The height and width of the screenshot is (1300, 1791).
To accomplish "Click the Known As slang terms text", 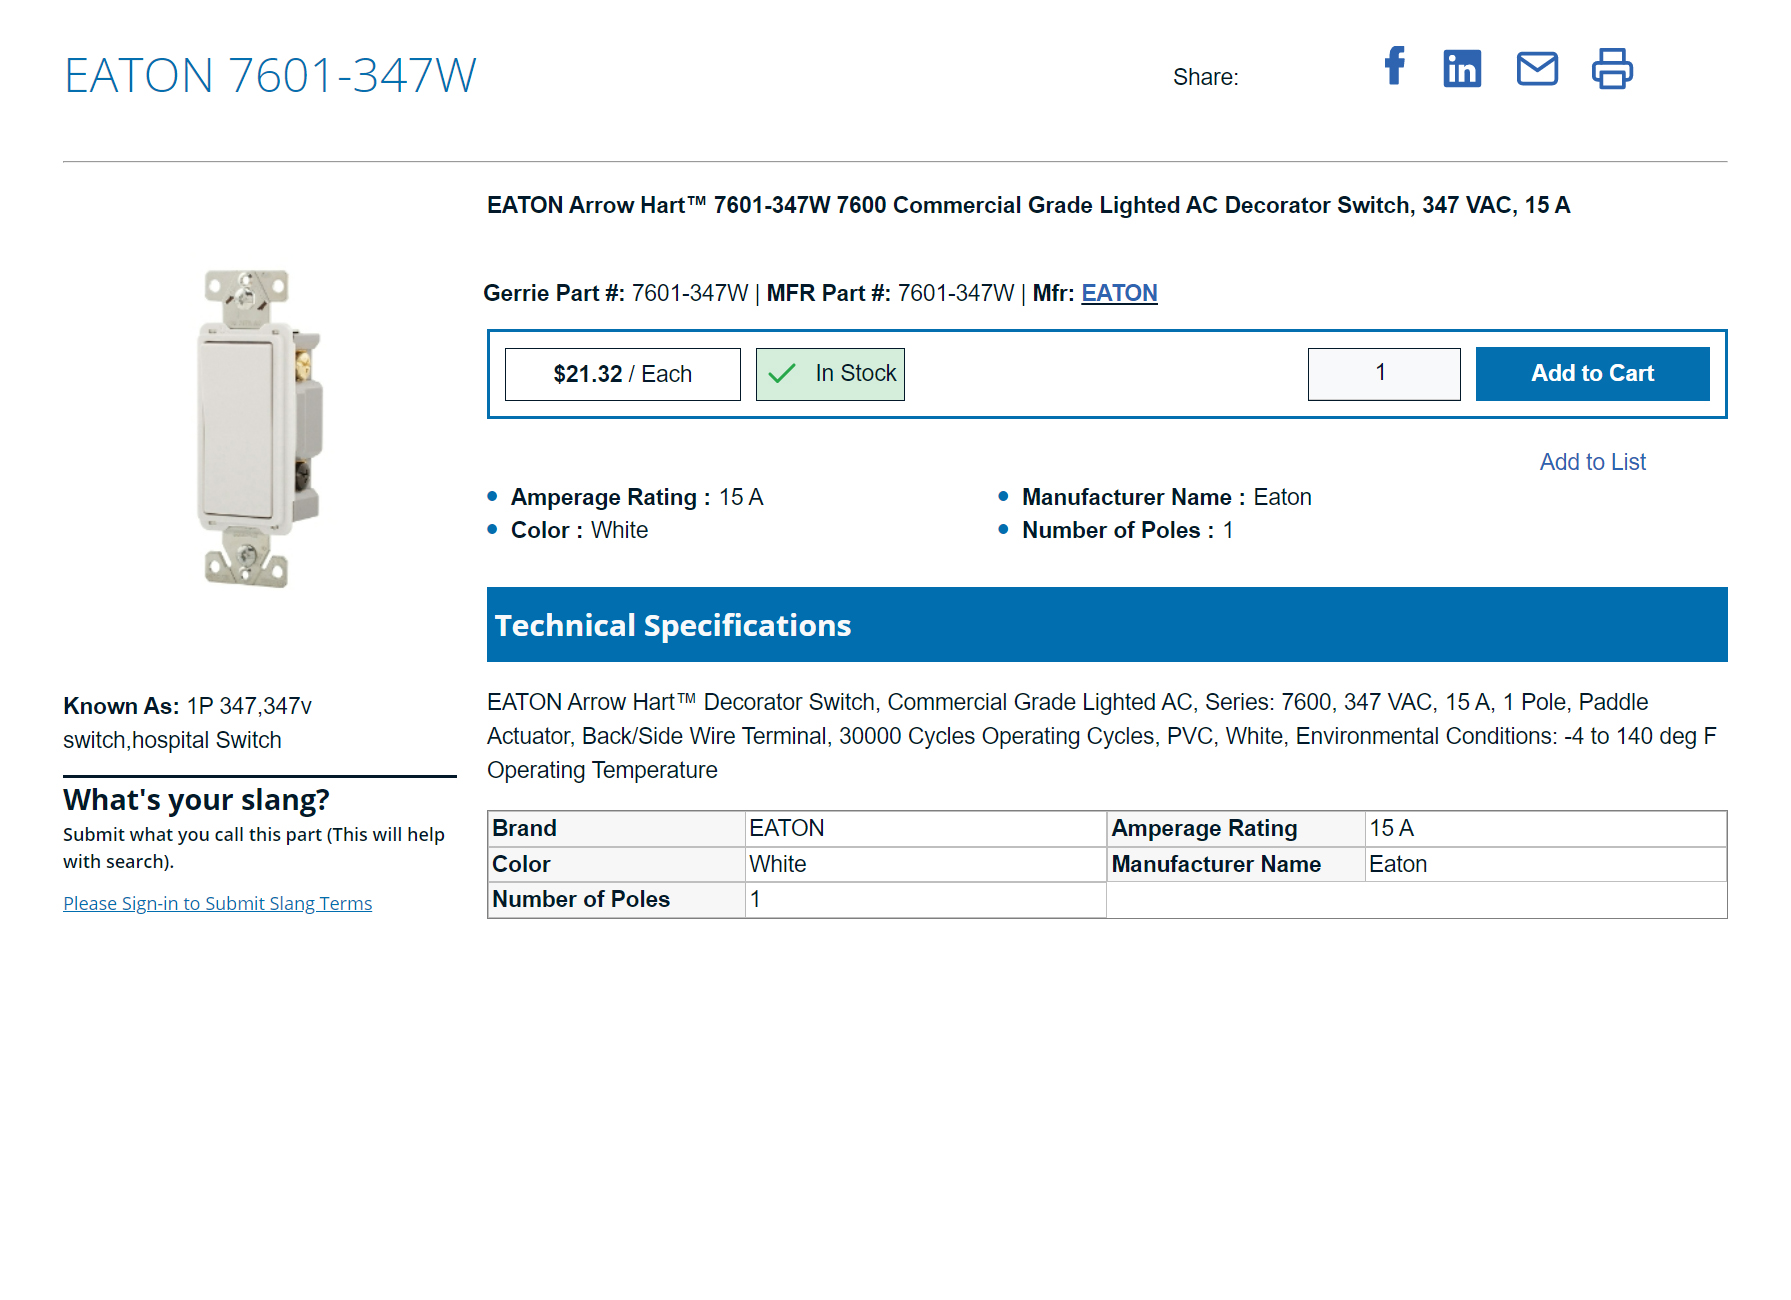I will click(187, 723).
